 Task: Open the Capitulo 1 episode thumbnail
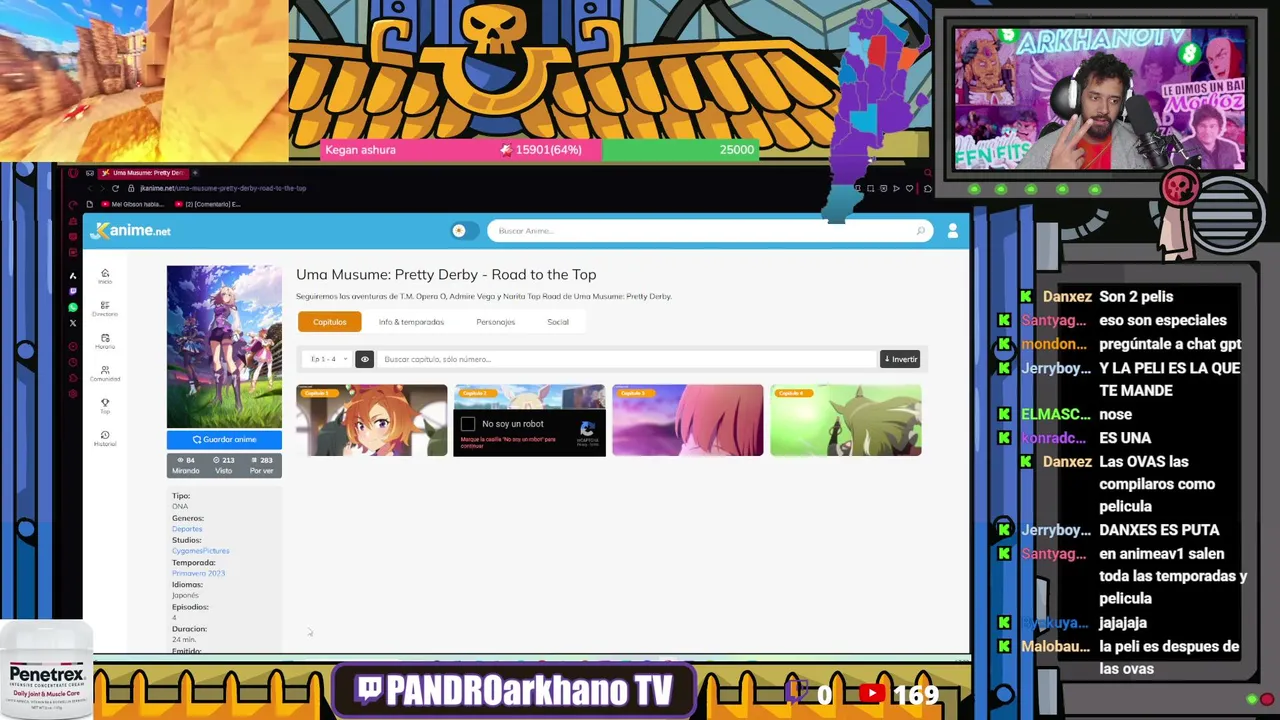(371, 420)
